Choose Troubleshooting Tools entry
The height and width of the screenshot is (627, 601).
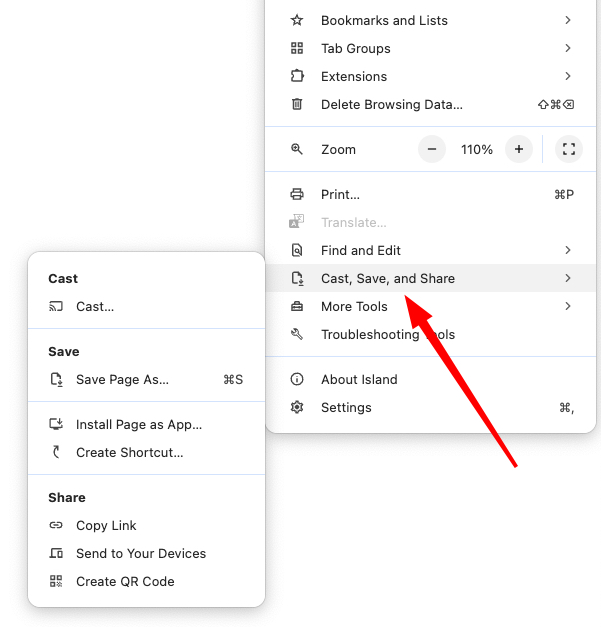coord(431,334)
